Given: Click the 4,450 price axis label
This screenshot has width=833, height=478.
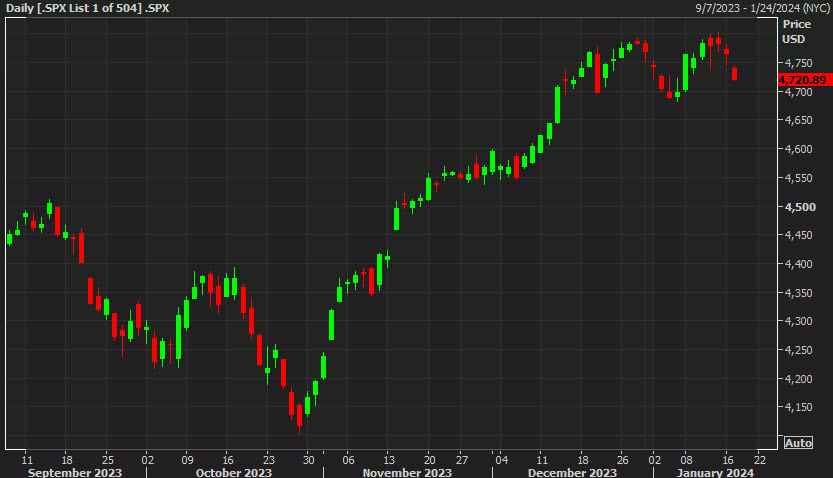Looking at the screenshot, I should (x=798, y=235).
